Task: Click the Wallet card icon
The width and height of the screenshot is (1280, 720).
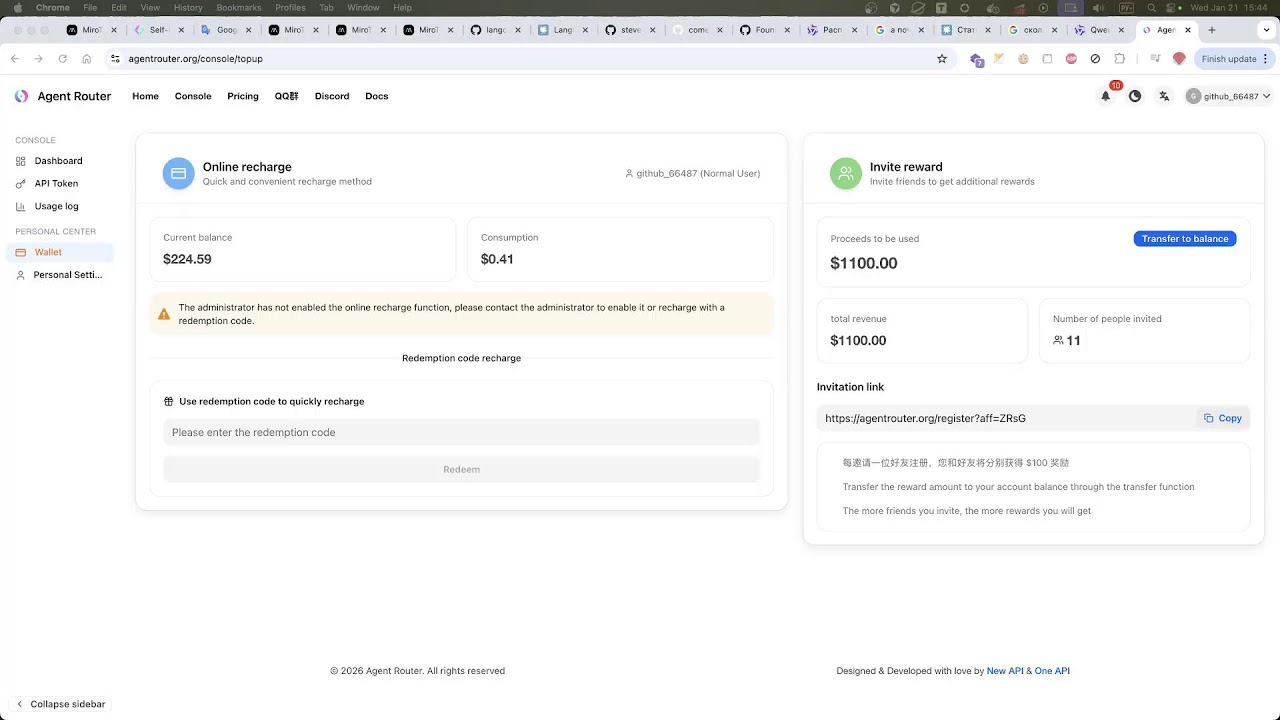Action: coord(21,252)
